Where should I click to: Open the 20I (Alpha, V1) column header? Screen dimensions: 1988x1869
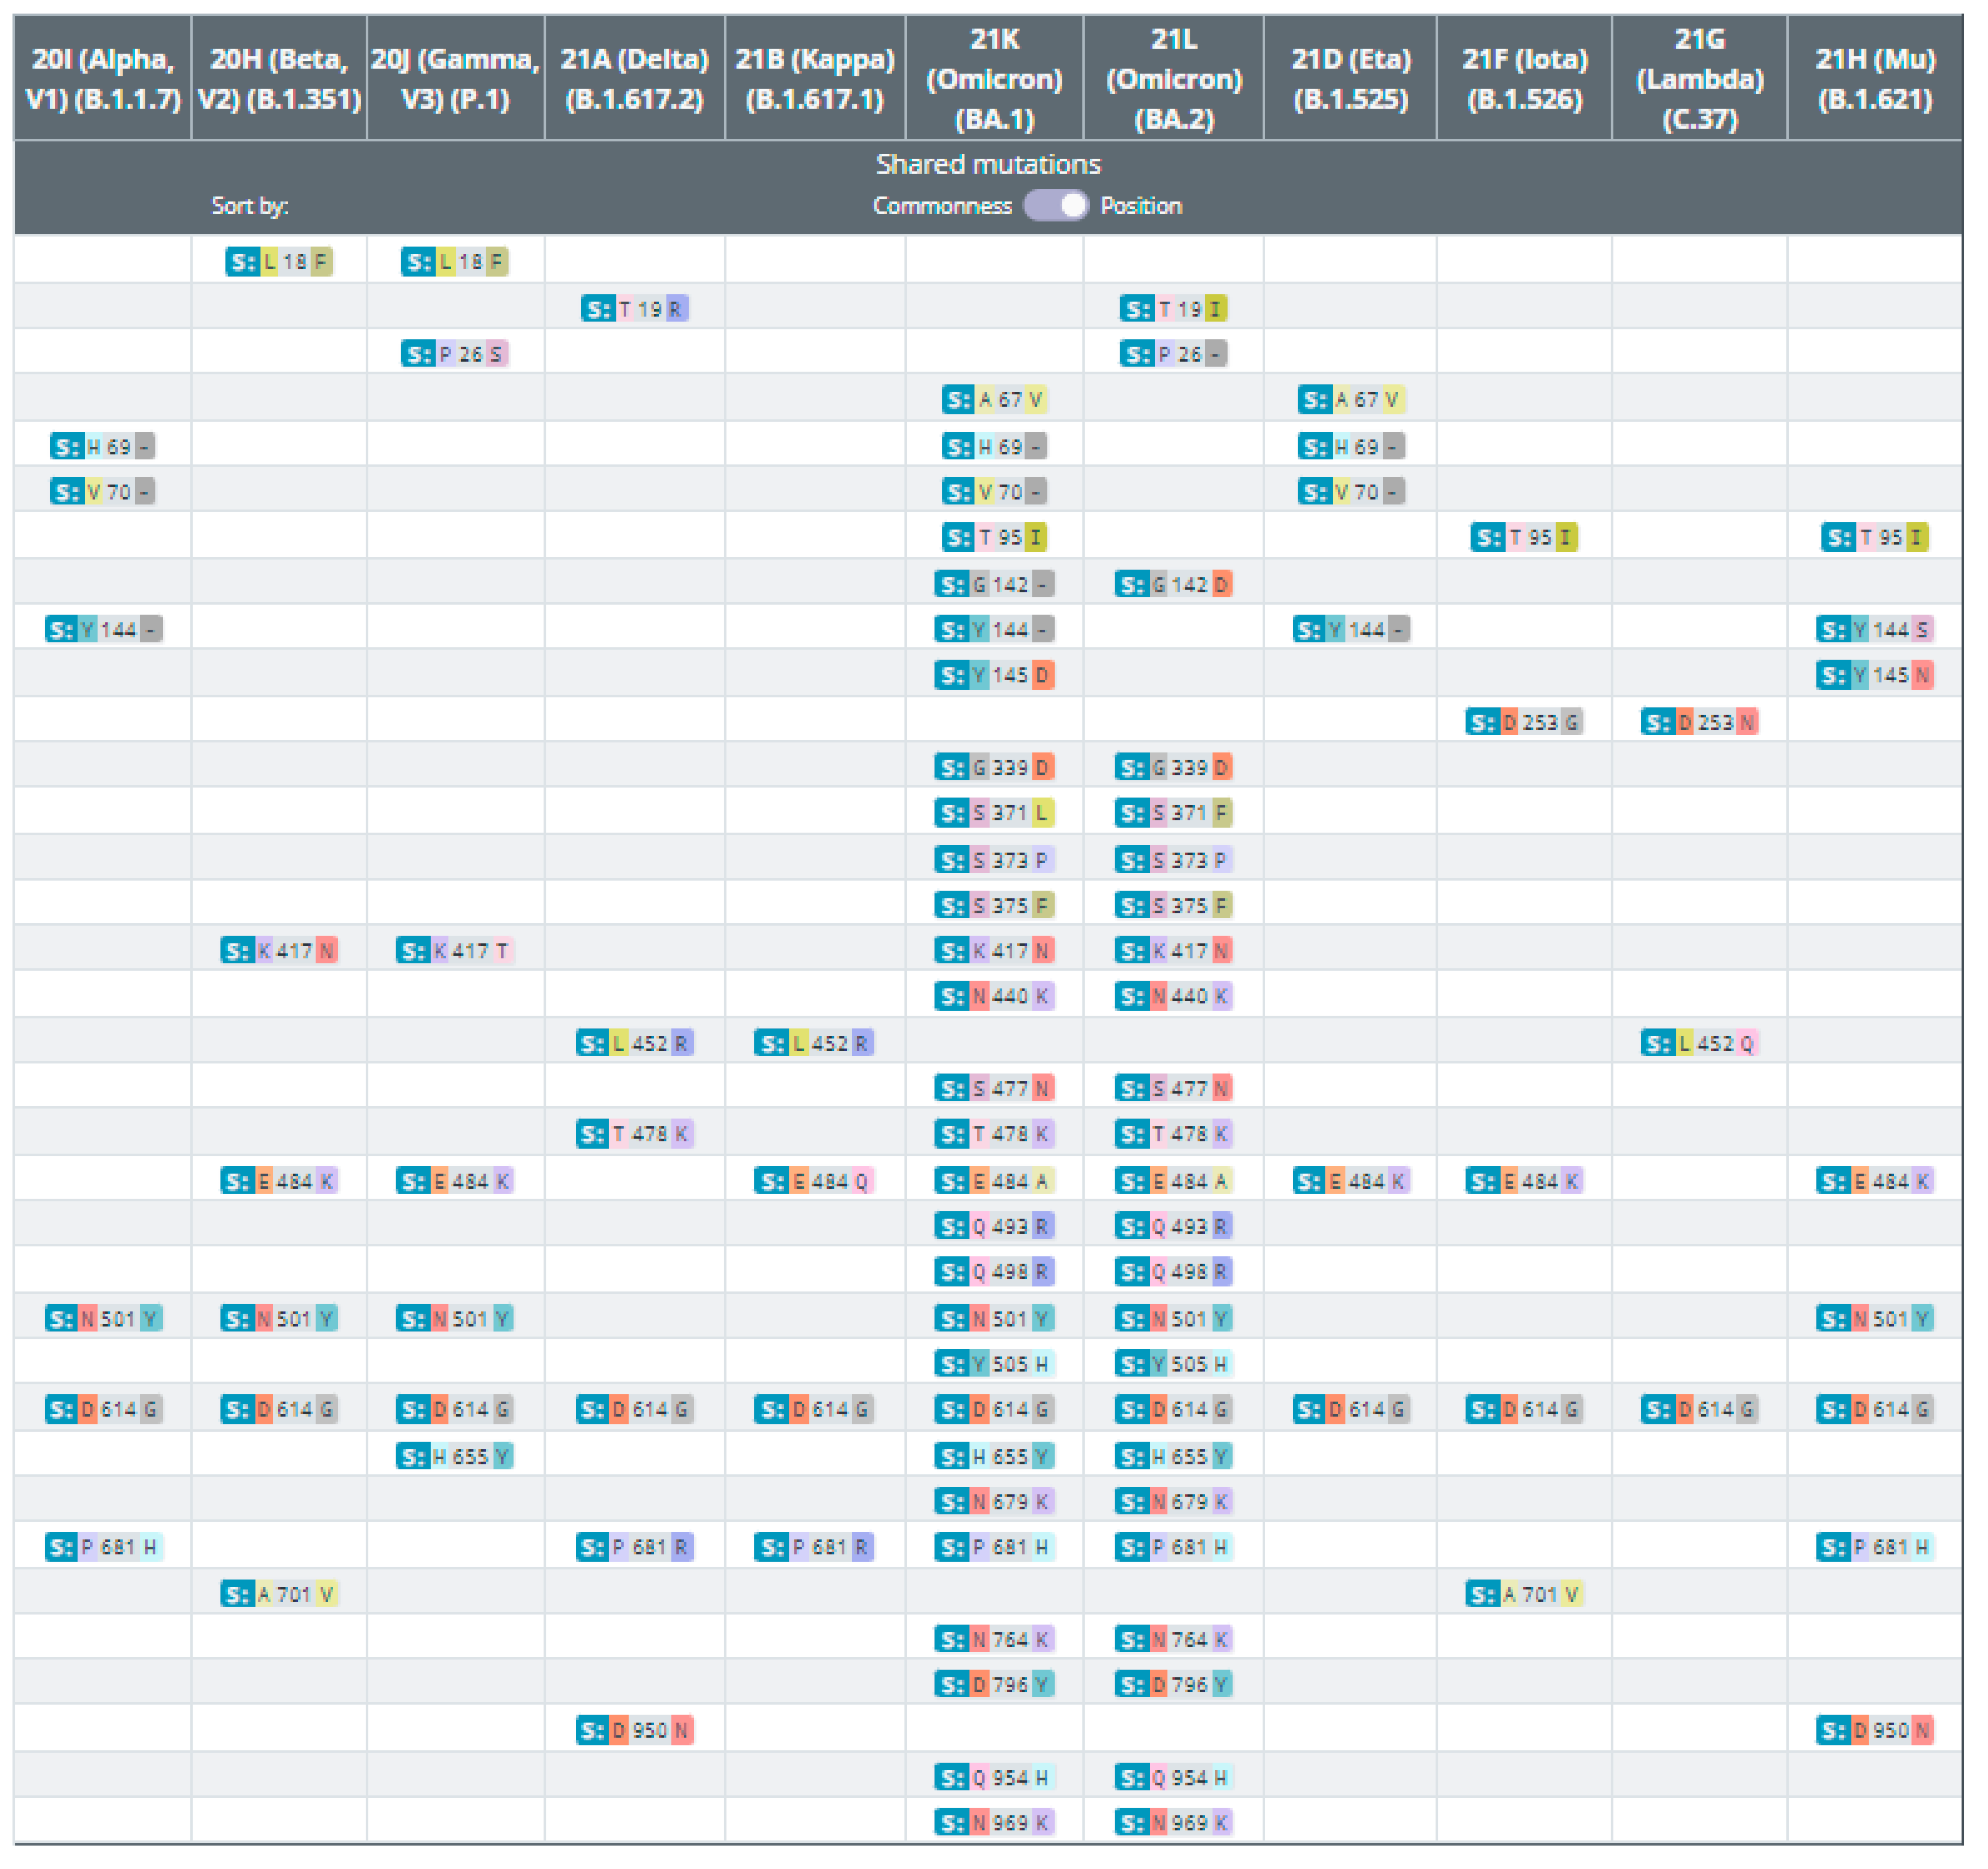tap(102, 79)
